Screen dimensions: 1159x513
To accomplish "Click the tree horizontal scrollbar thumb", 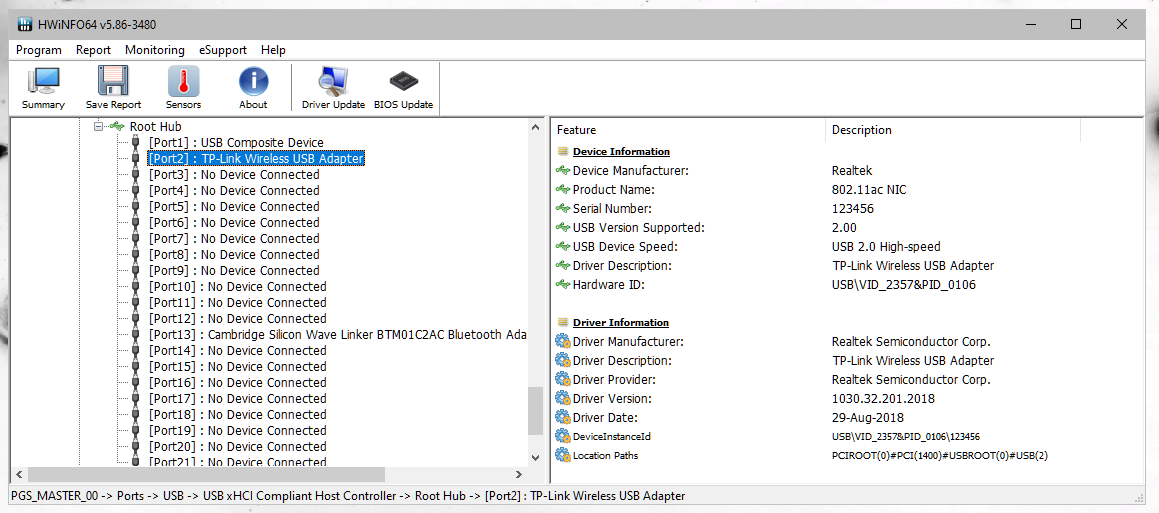I will click(x=206, y=475).
